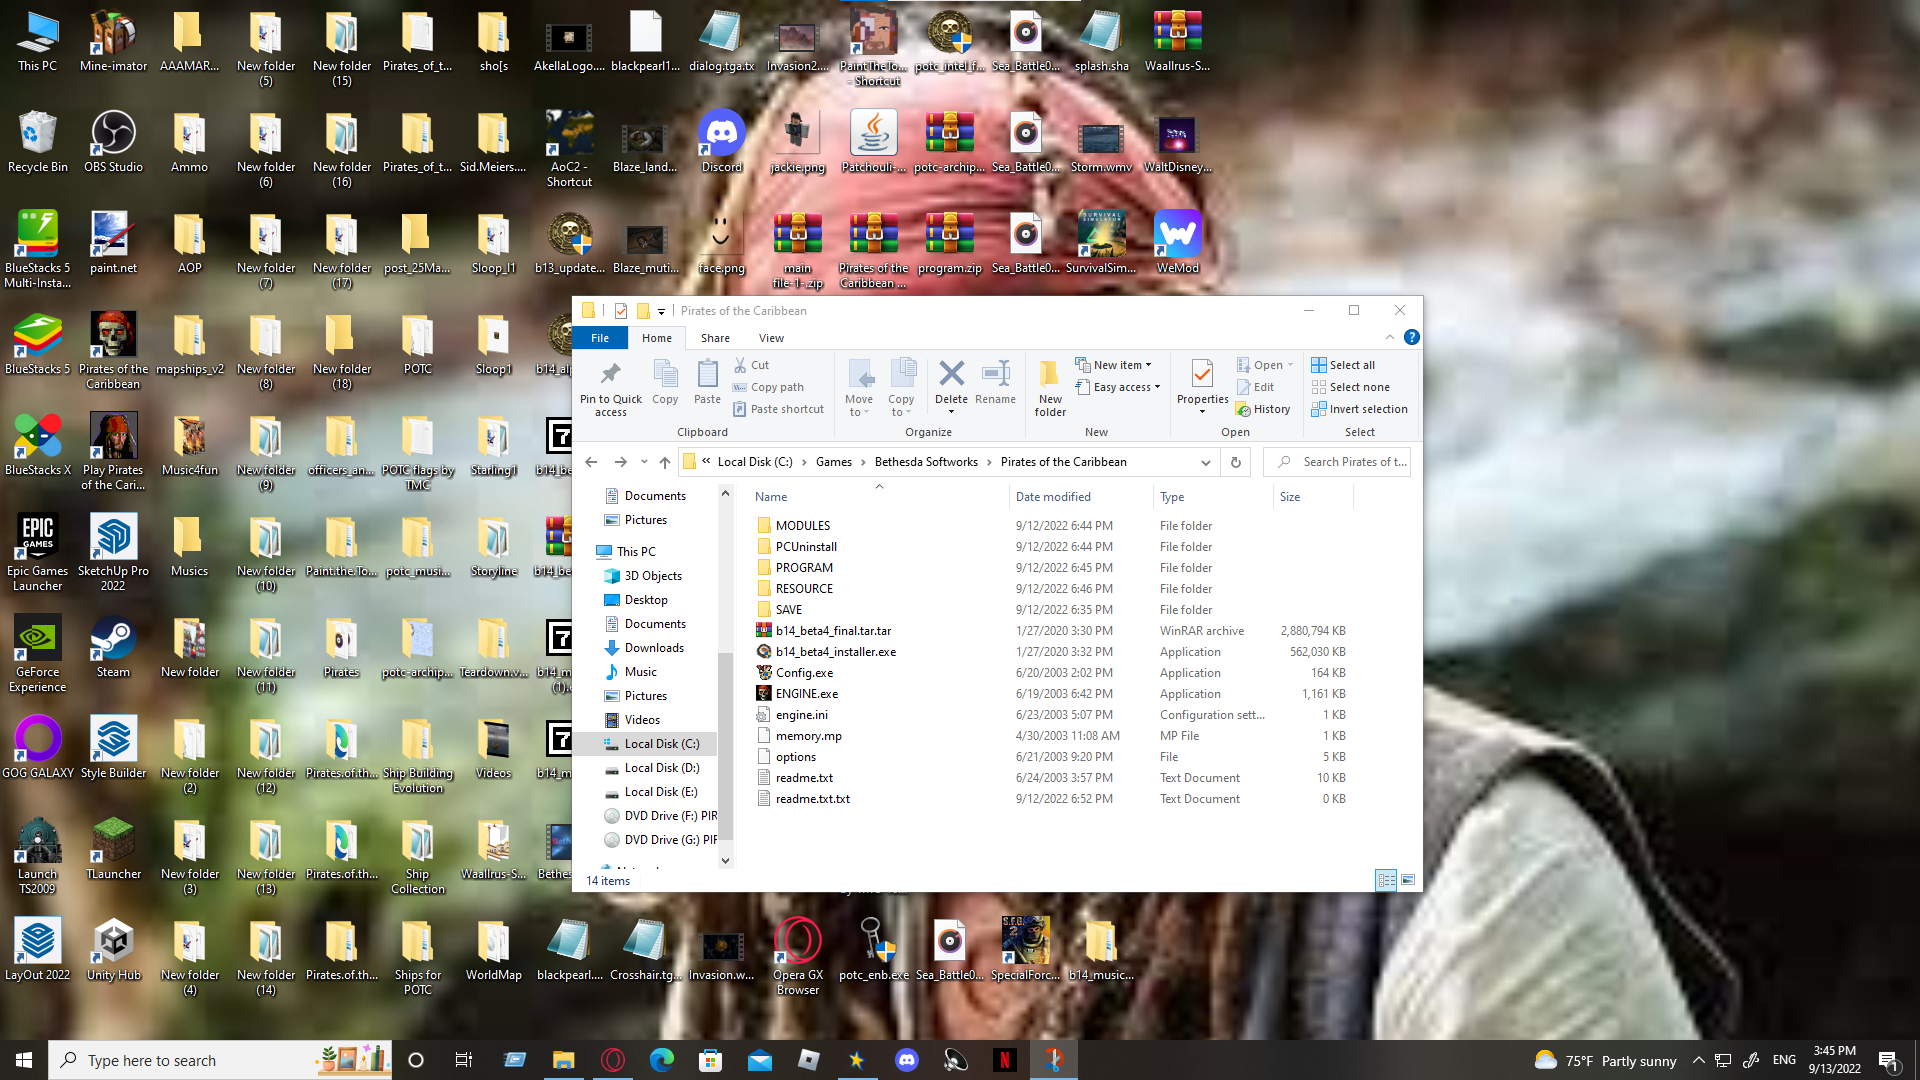Open the Explorer Help question icon

1411,338
